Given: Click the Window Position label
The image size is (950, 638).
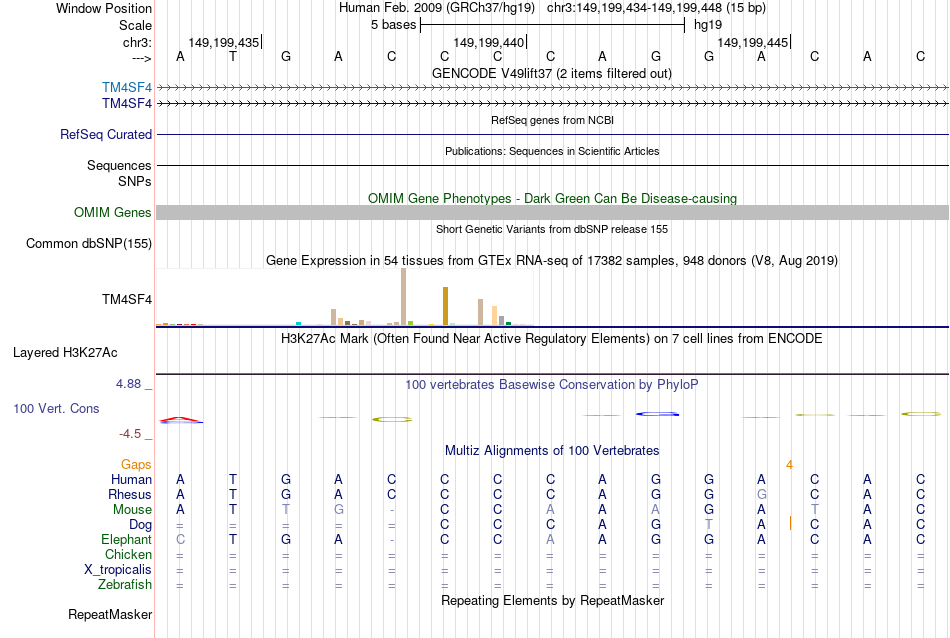Looking at the screenshot, I should (104, 8).
